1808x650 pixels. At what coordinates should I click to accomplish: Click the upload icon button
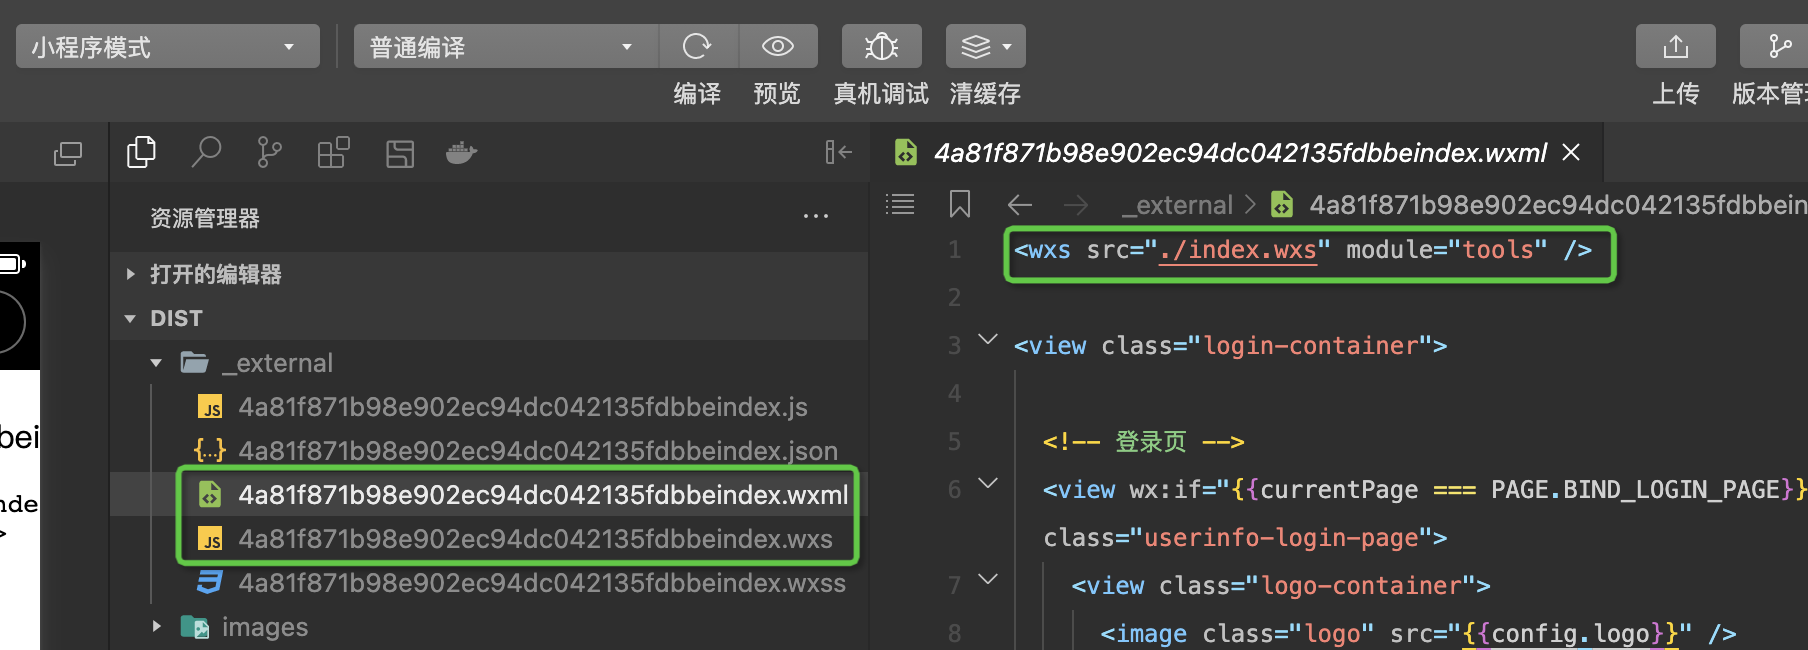(x=1675, y=46)
